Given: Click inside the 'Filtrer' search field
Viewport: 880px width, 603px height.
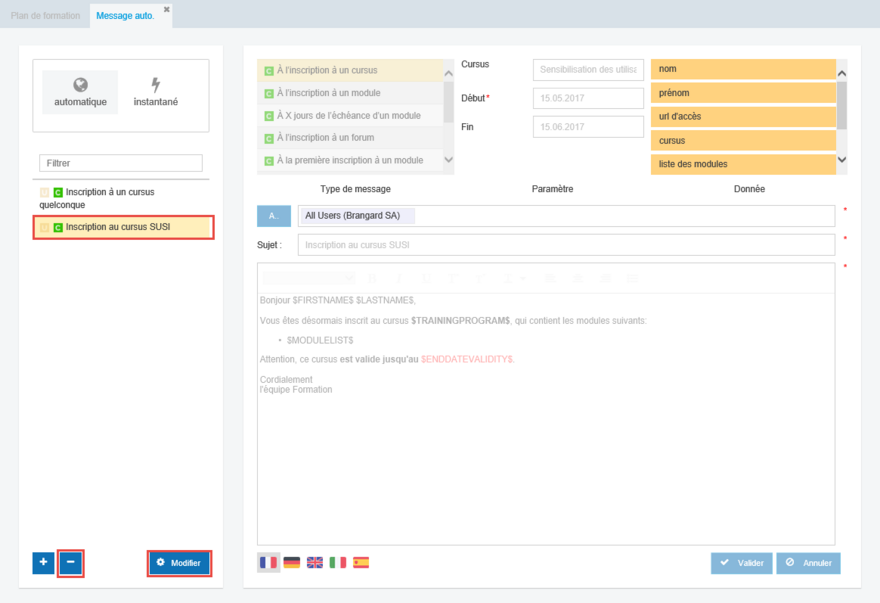Looking at the screenshot, I should (120, 162).
